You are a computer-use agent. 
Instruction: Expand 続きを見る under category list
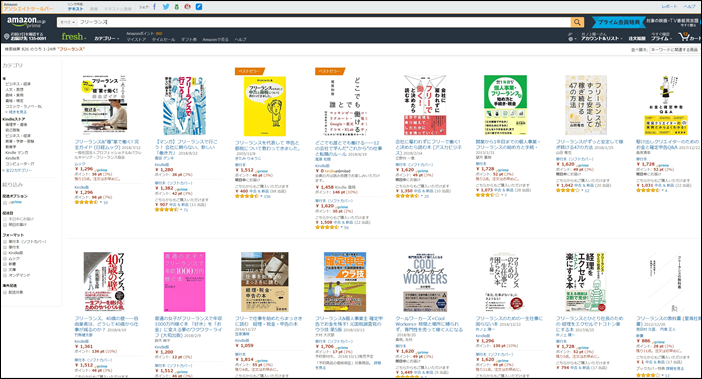(17, 112)
